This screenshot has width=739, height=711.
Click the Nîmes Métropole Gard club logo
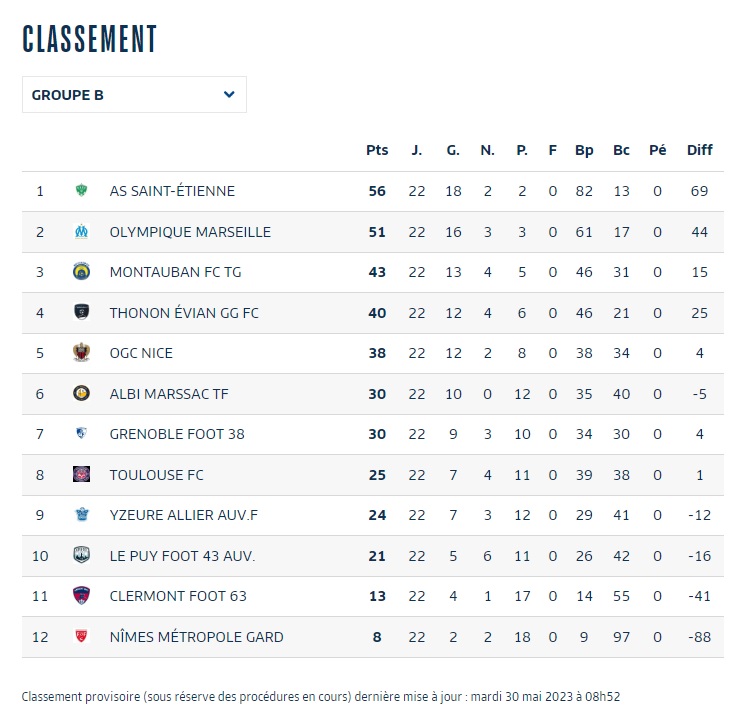(x=81, y=637)
